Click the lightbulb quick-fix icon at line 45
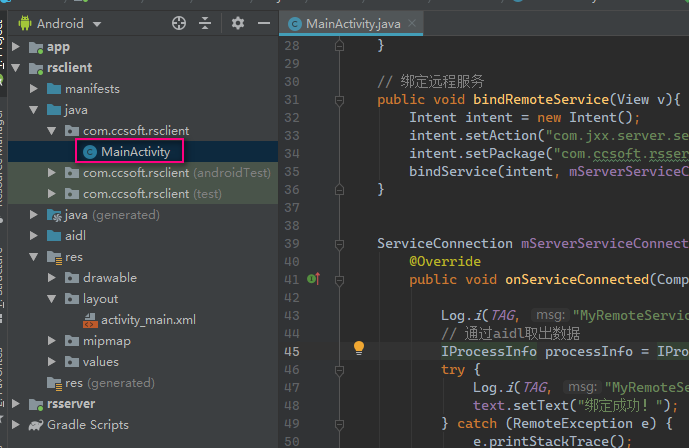 point(359,348)
